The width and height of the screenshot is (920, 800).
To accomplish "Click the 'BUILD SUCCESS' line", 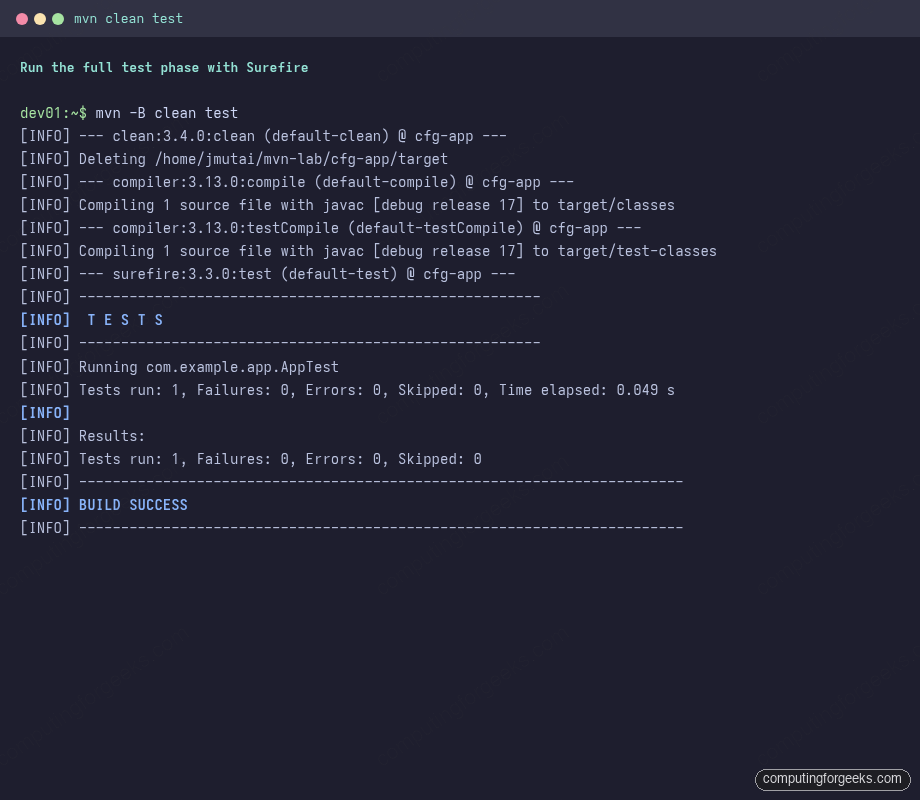I will point(104,505).
